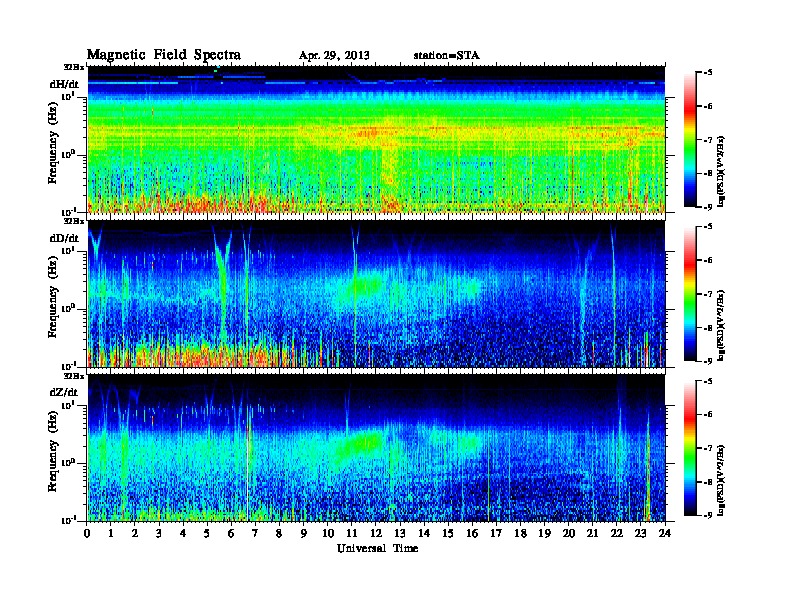The width and height of the screenshot is (792, 612).
Task: Click the 'dZ/dt' panel label
Action: pyautogui.click(x=64, y=392)
